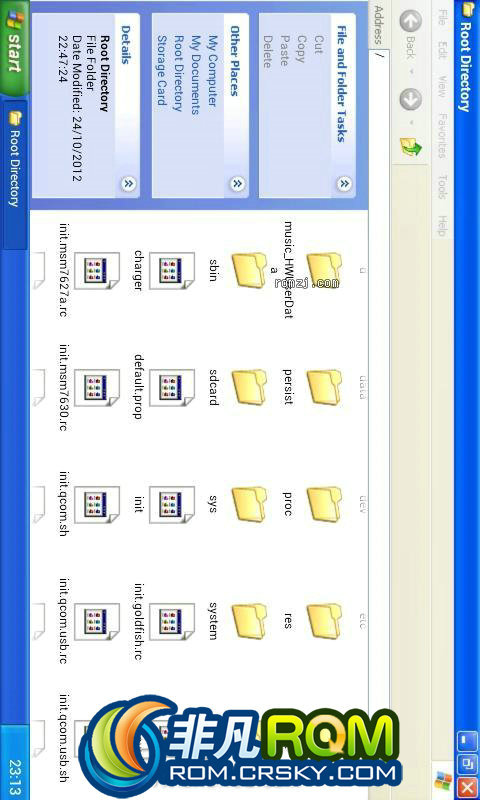This screenshot has height=800, width=480.
Task: Open the Favorites menu
Action: tap(442, 135)
